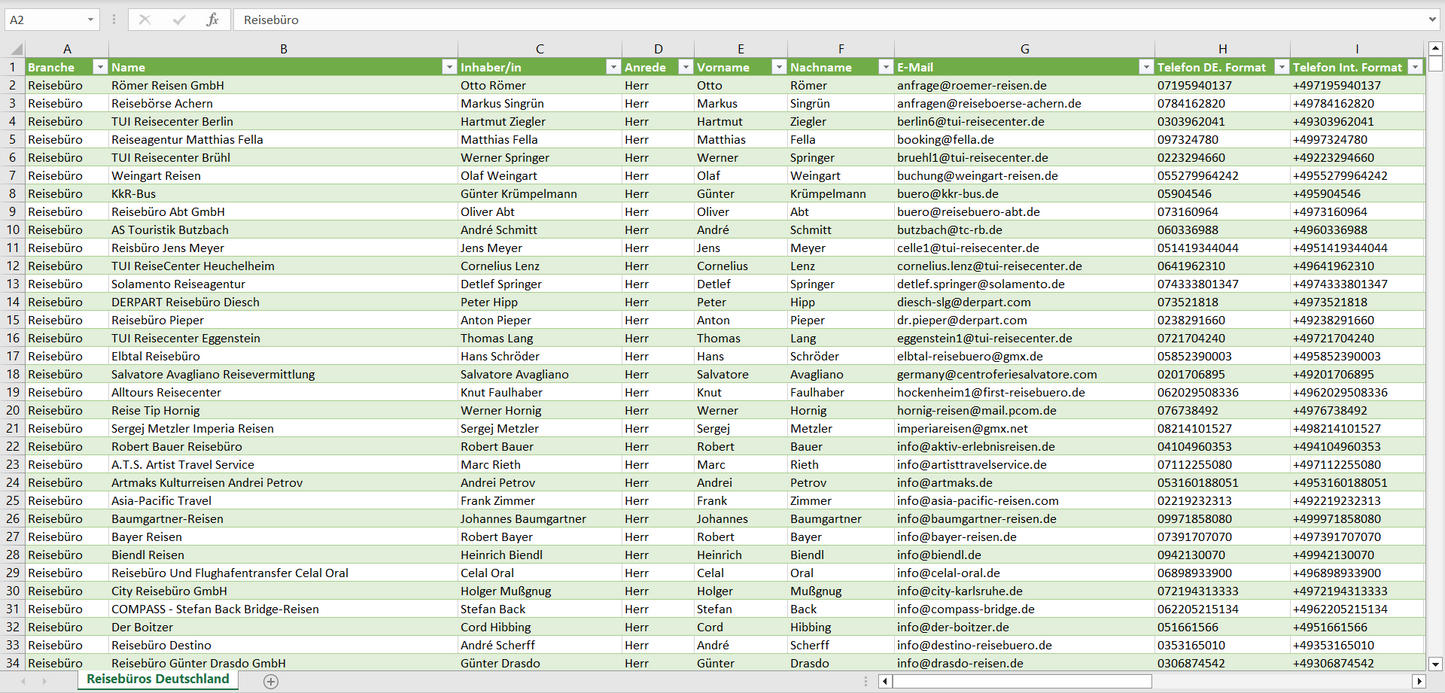Click the Select All corner triangle

[16, 49]
